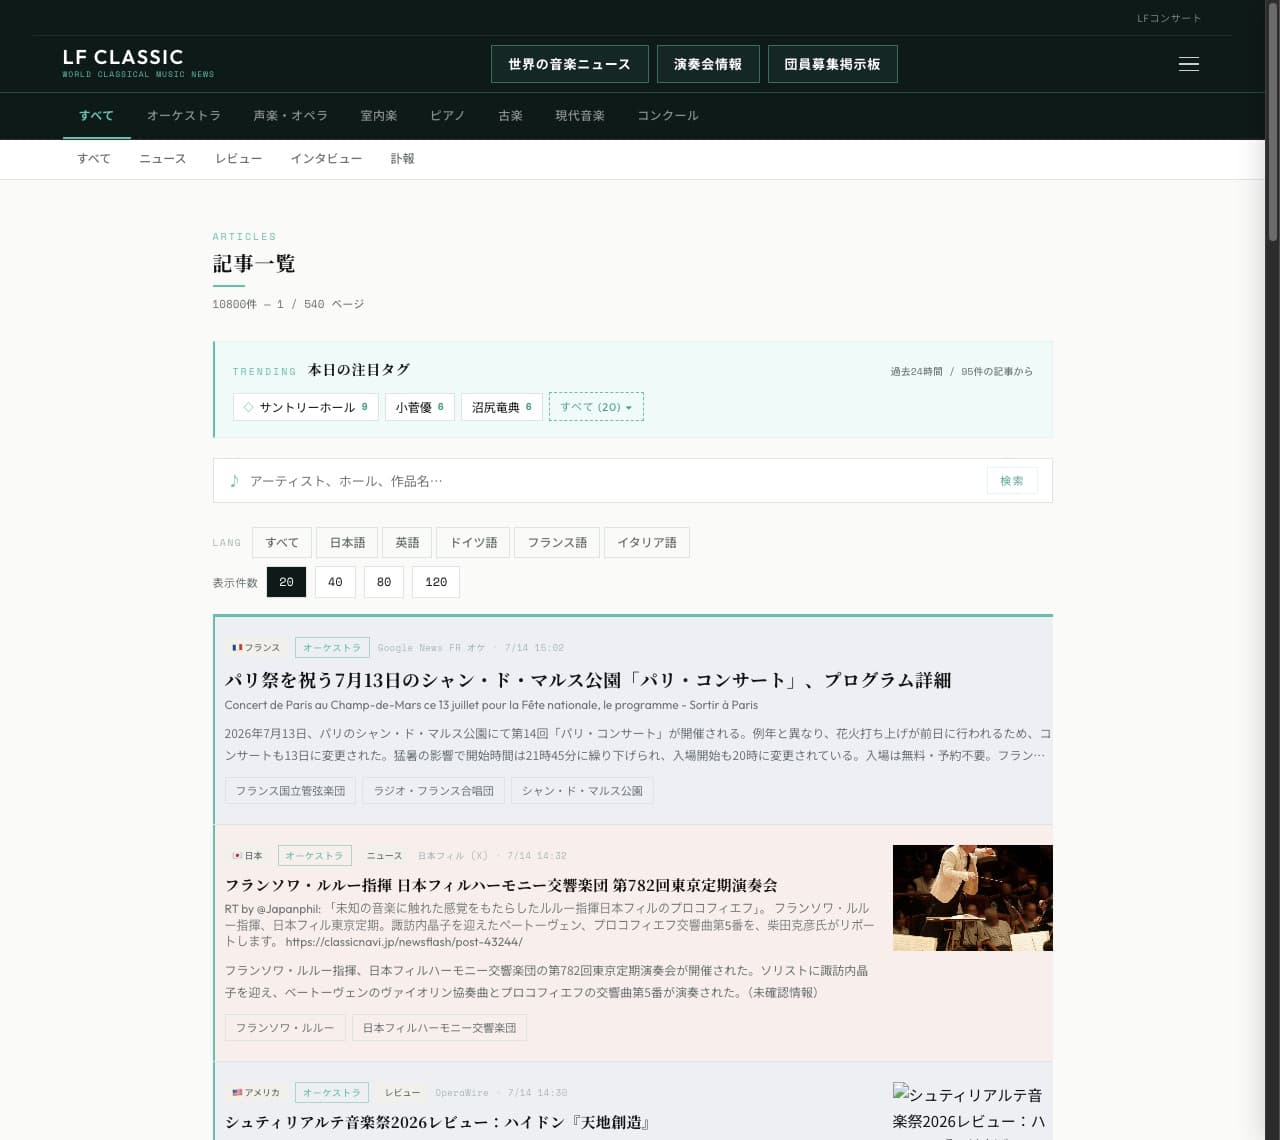Click the US flag アメリカ label

pyautogui.click(x=256, y=1093)
